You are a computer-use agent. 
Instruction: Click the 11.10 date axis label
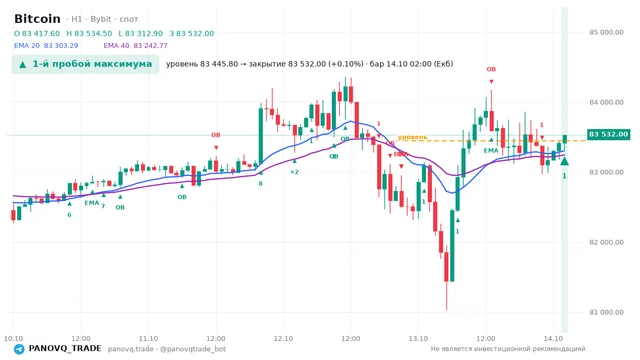click(148, 339)
